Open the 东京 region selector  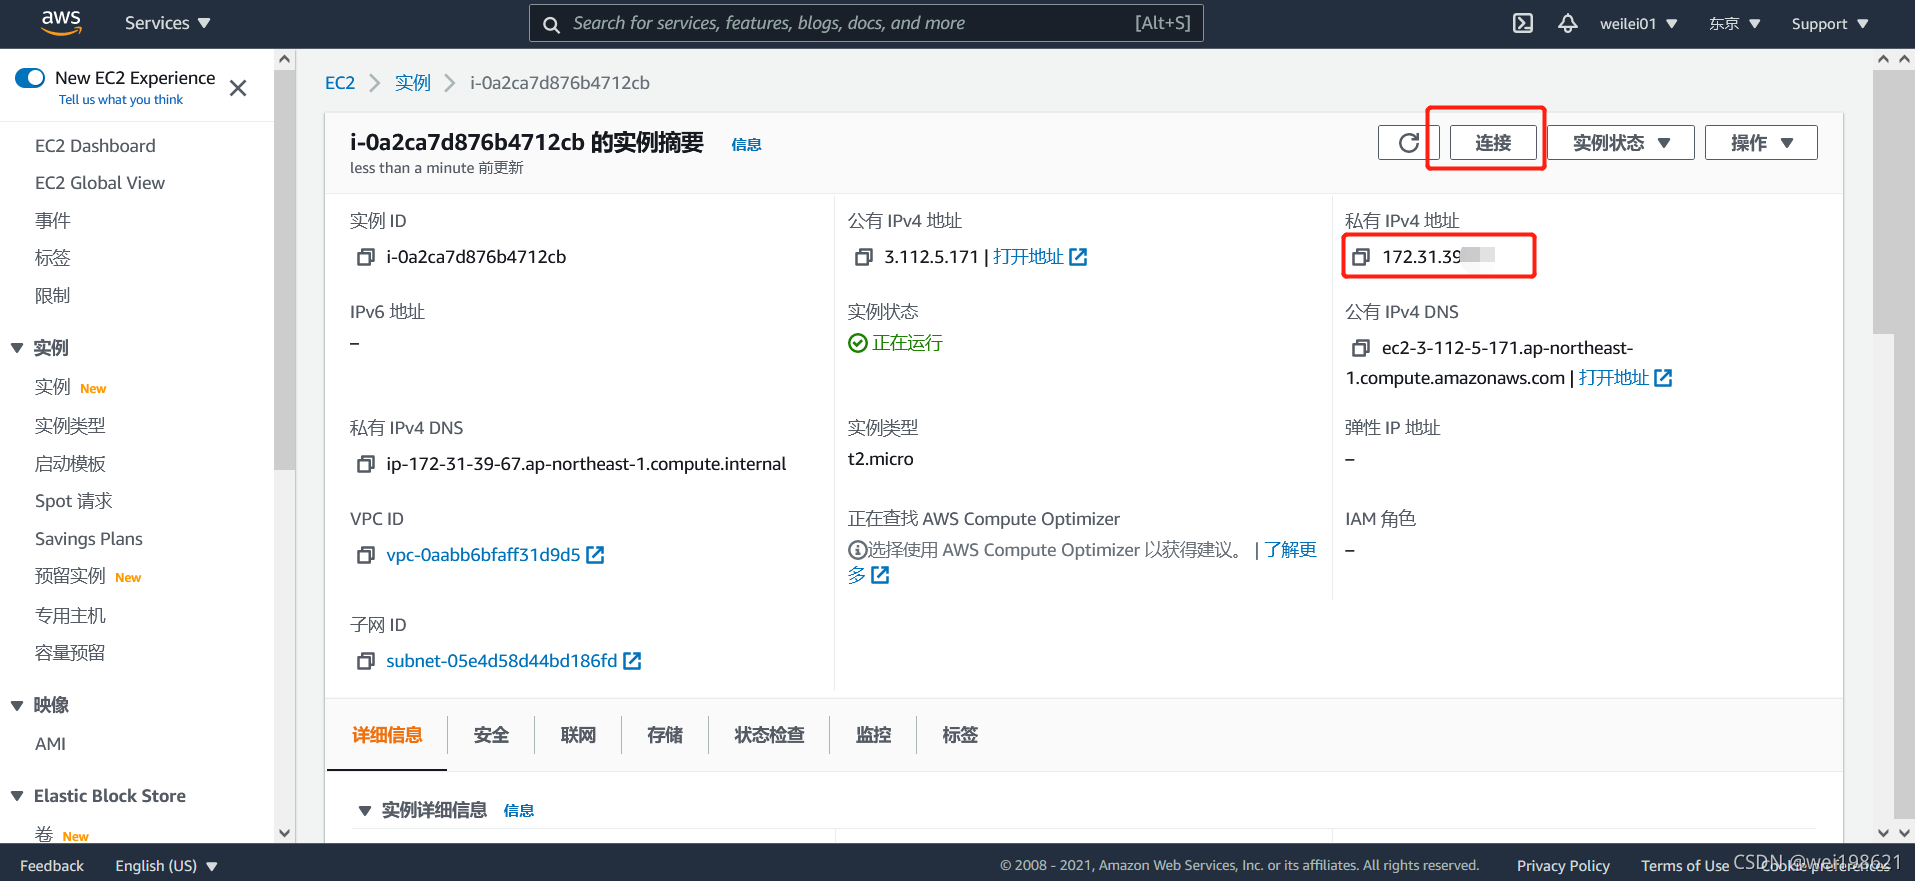click(1734, 24)
